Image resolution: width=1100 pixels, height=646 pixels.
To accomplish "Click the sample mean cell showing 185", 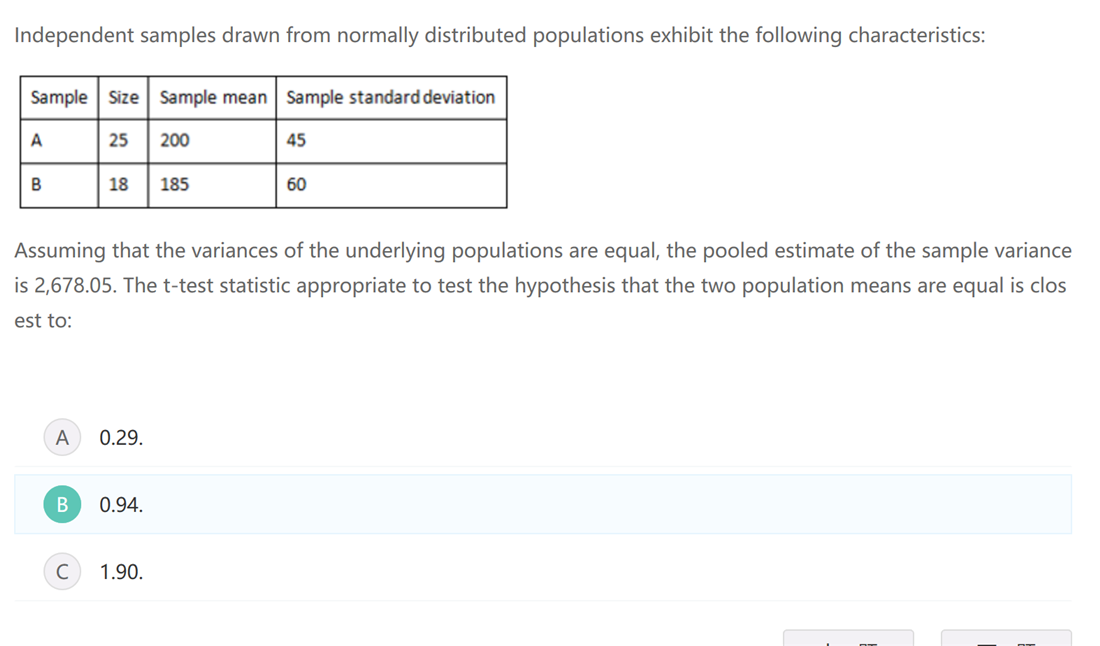I will coord(212,185).
